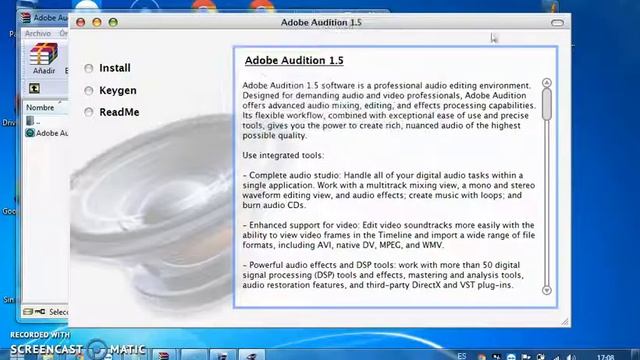Close the Adobe Audition 1.5 window
640x360 pixels.
[81, 22]
